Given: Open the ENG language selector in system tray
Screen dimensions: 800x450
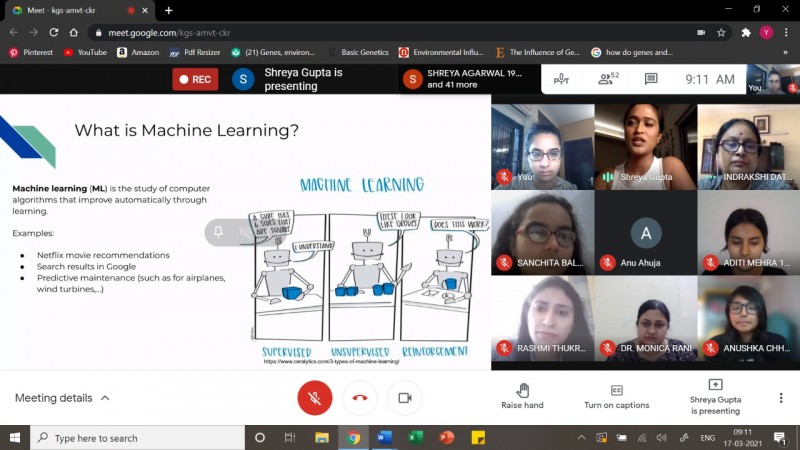Looking at the screenshot, I should 707,438.
